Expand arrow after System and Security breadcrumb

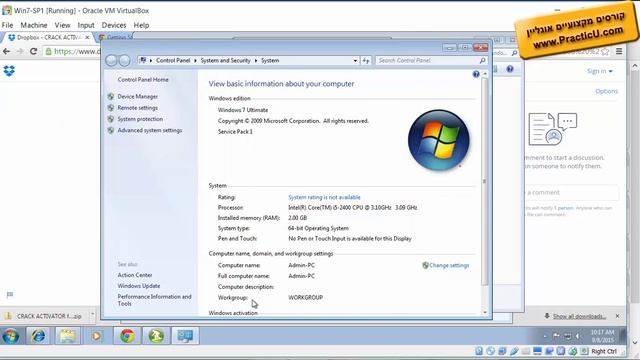click(x=256, y=60)
